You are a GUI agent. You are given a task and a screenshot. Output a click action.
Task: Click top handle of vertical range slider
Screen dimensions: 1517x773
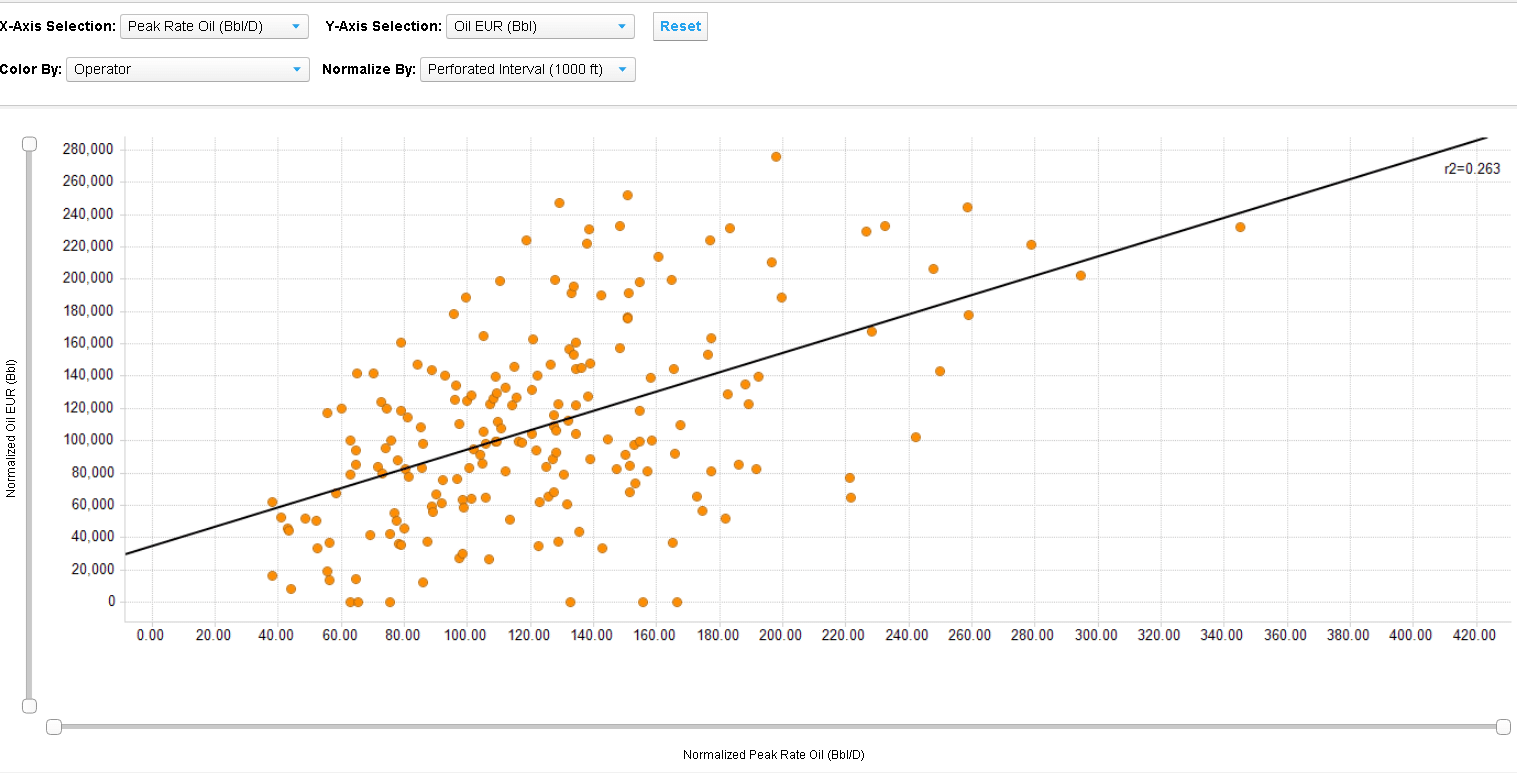tap(30, 144)
